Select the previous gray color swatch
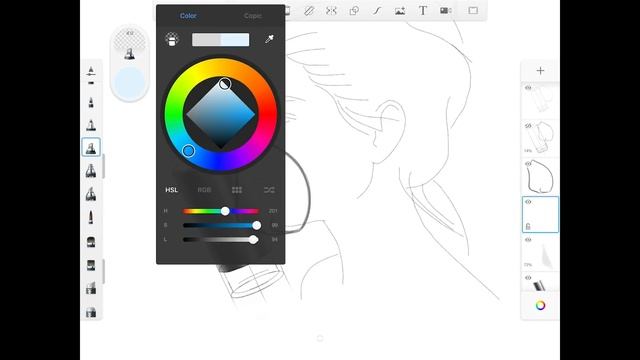The image size is (640, 360). click(207, 40)
